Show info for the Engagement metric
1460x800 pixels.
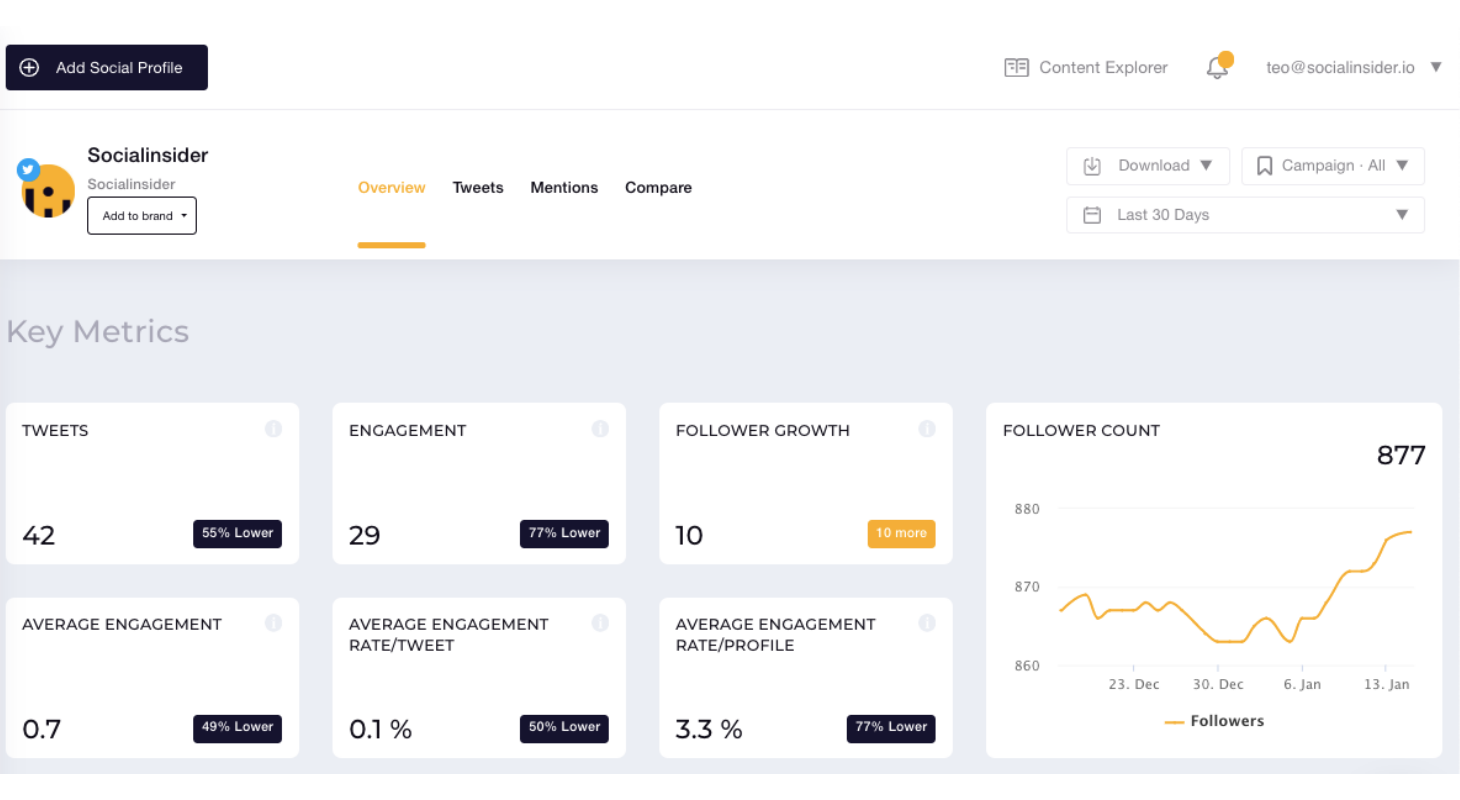[600, 429]
